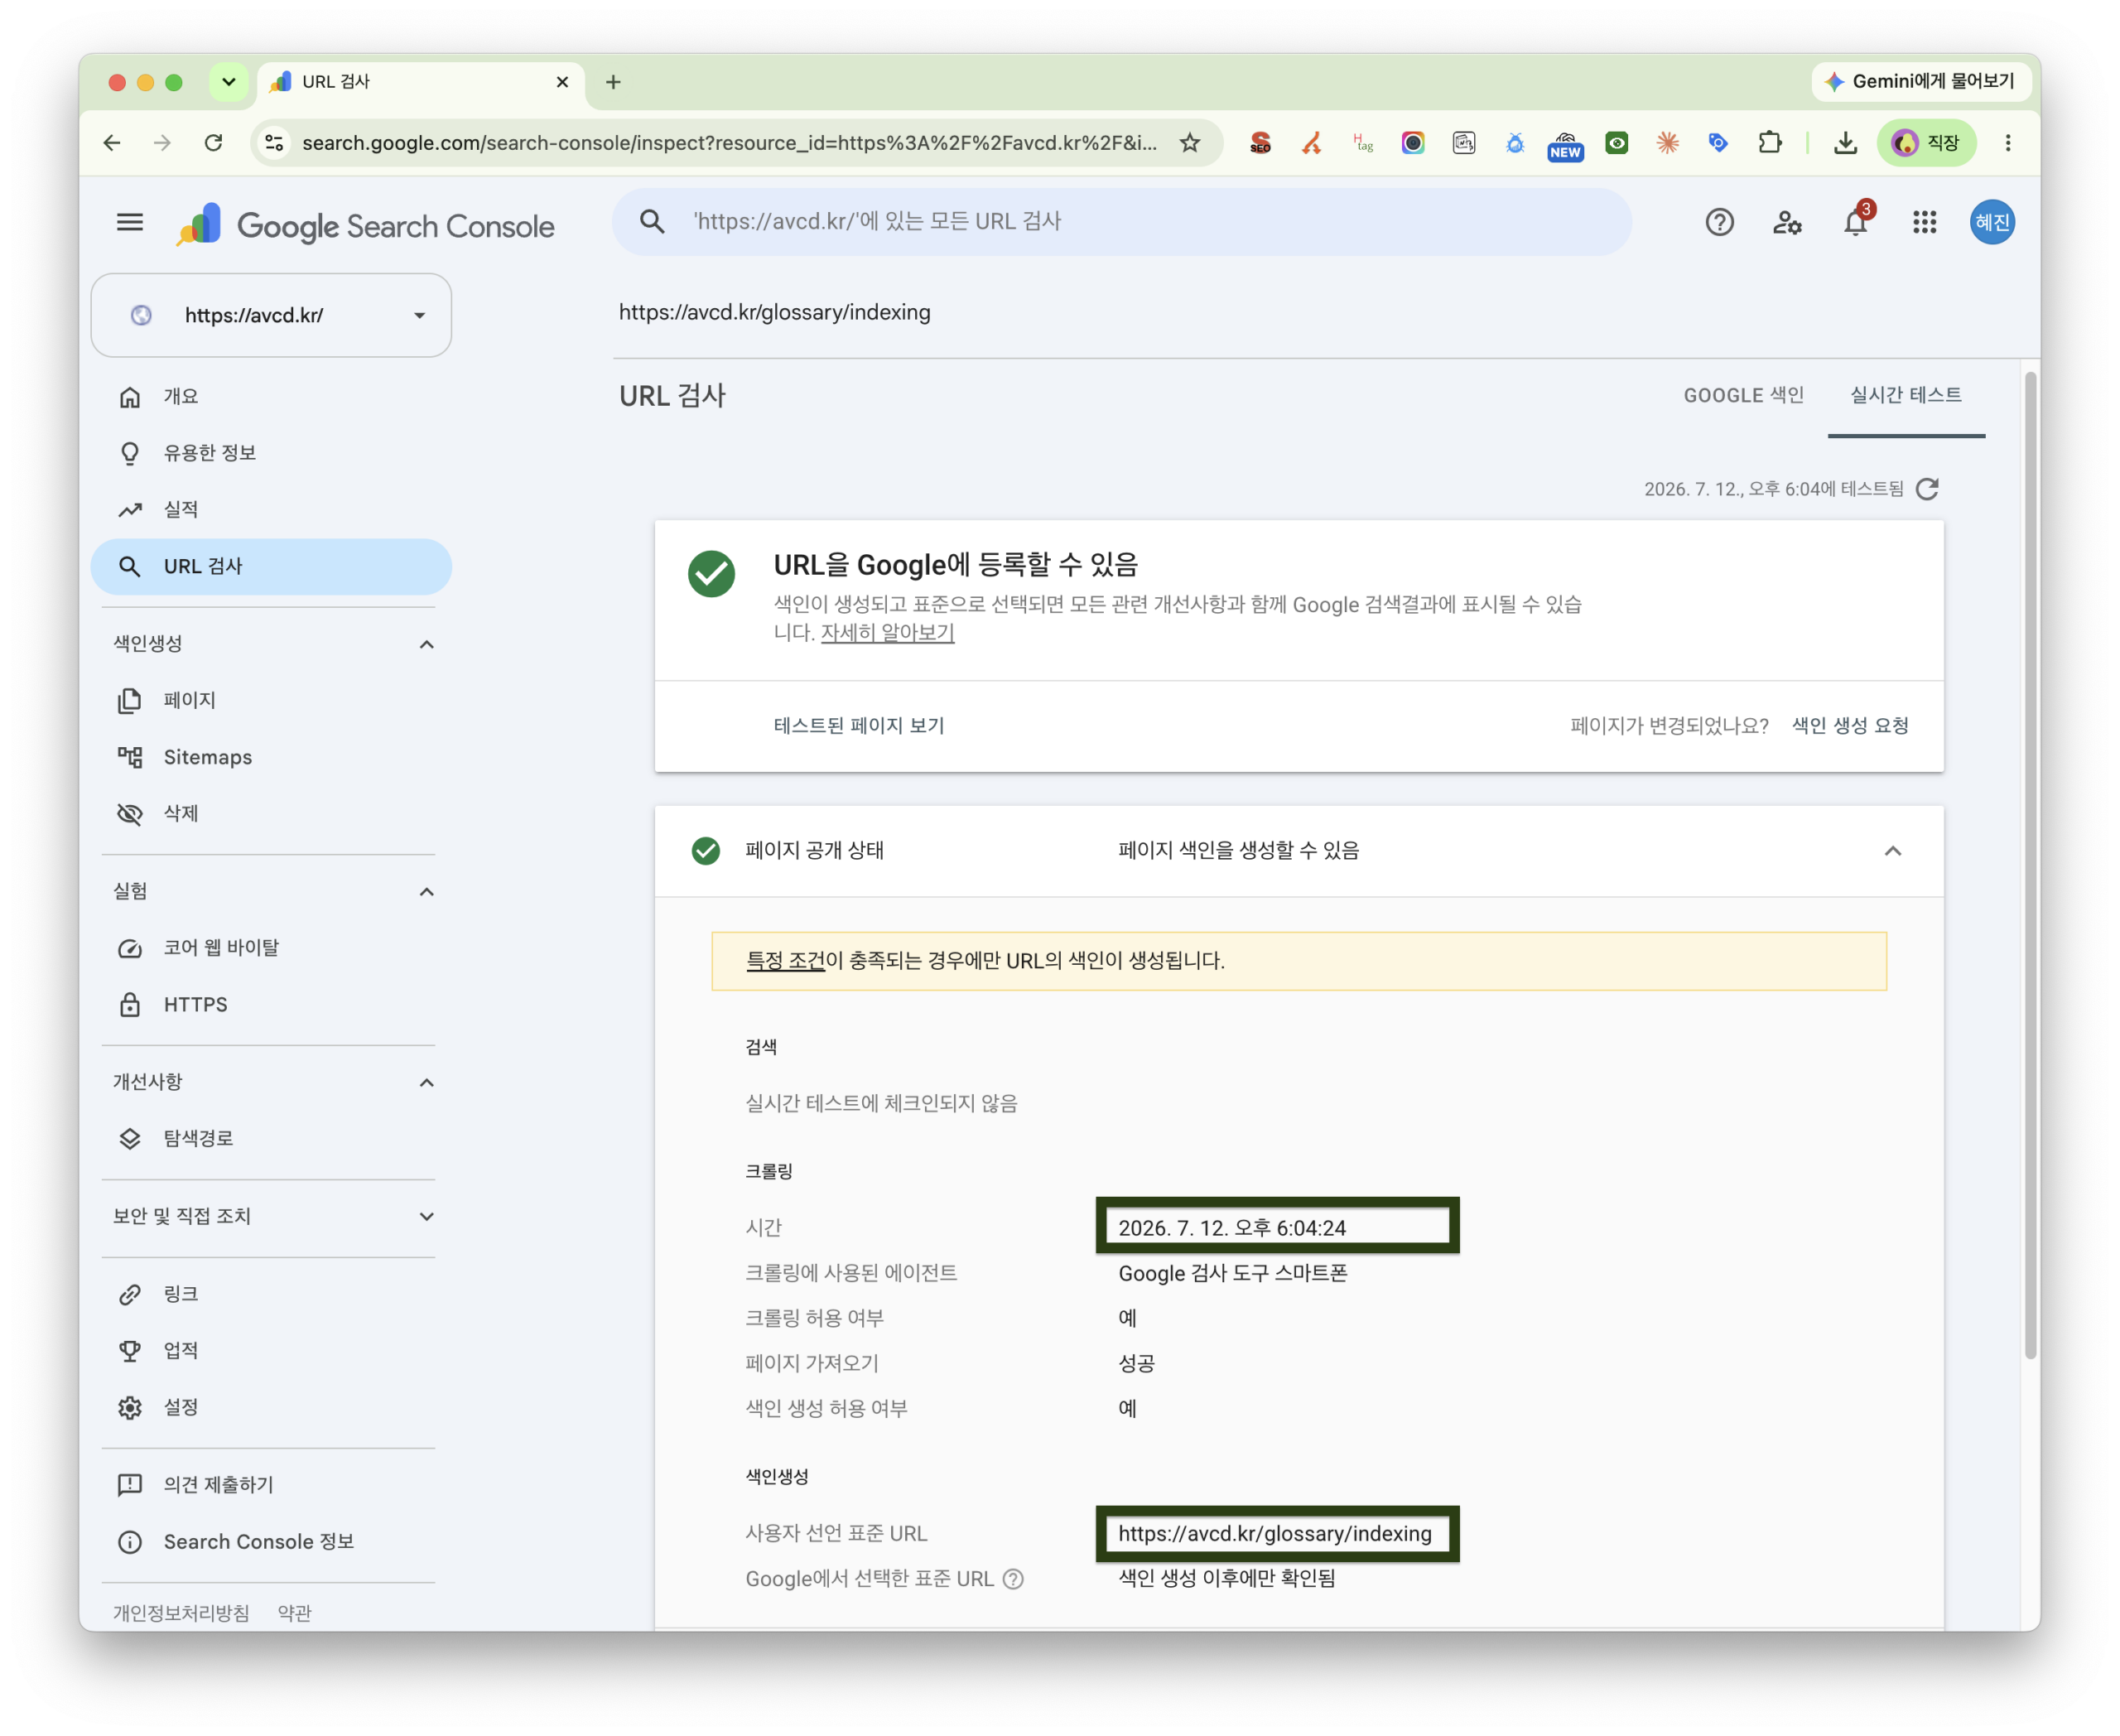Click the Google 검사 도구 스마트폰 agent value
The image size is (2120, 1736).
(1232, 1272)
